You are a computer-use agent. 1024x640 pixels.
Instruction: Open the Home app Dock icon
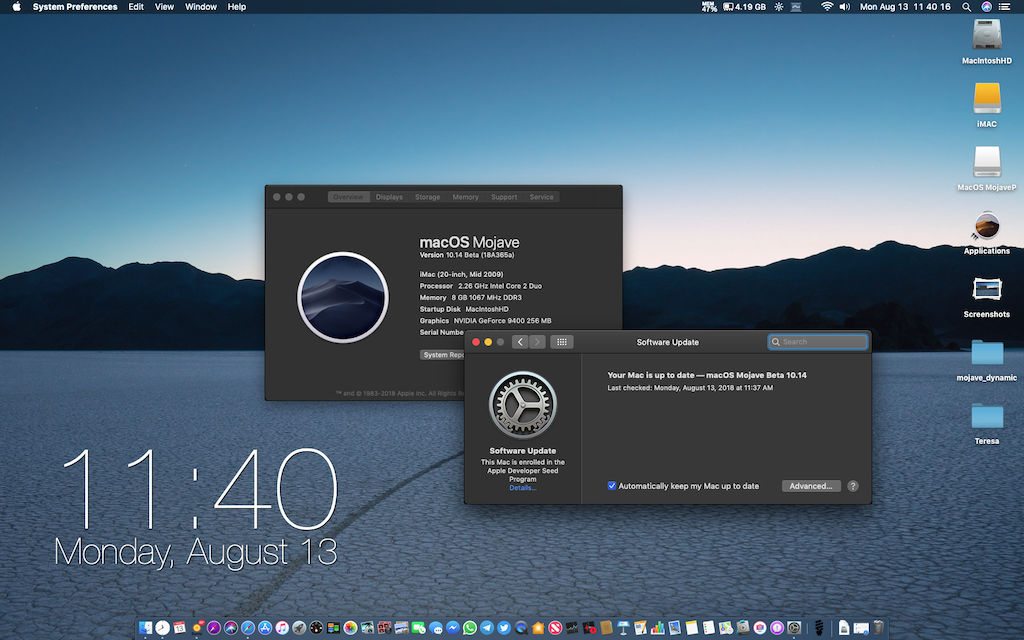pos(537,628)
